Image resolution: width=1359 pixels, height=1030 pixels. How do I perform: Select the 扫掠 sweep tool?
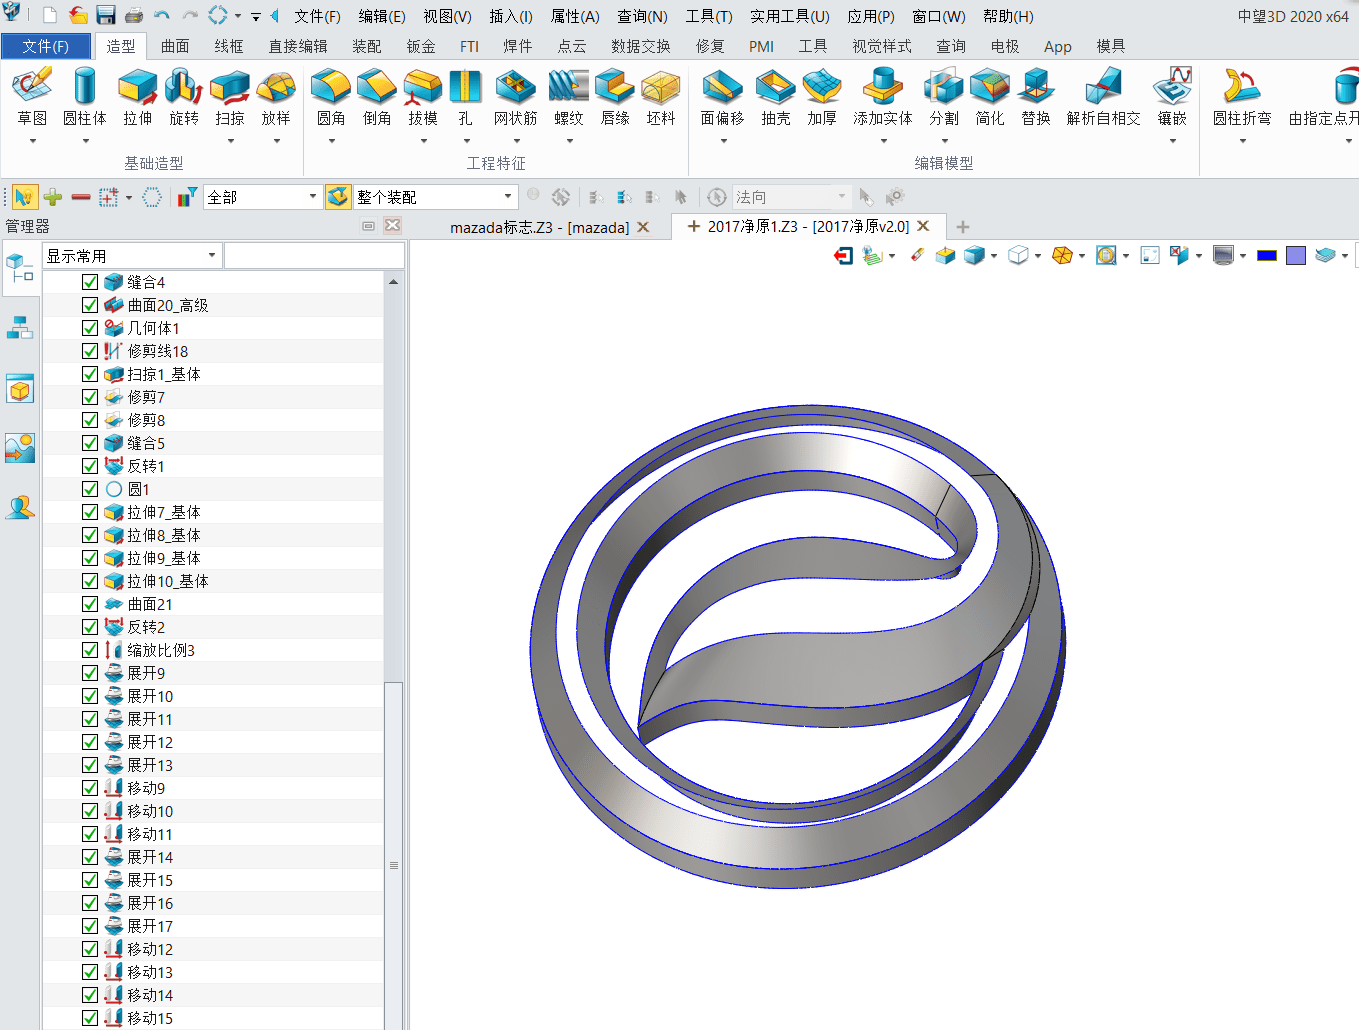point(230,97)
